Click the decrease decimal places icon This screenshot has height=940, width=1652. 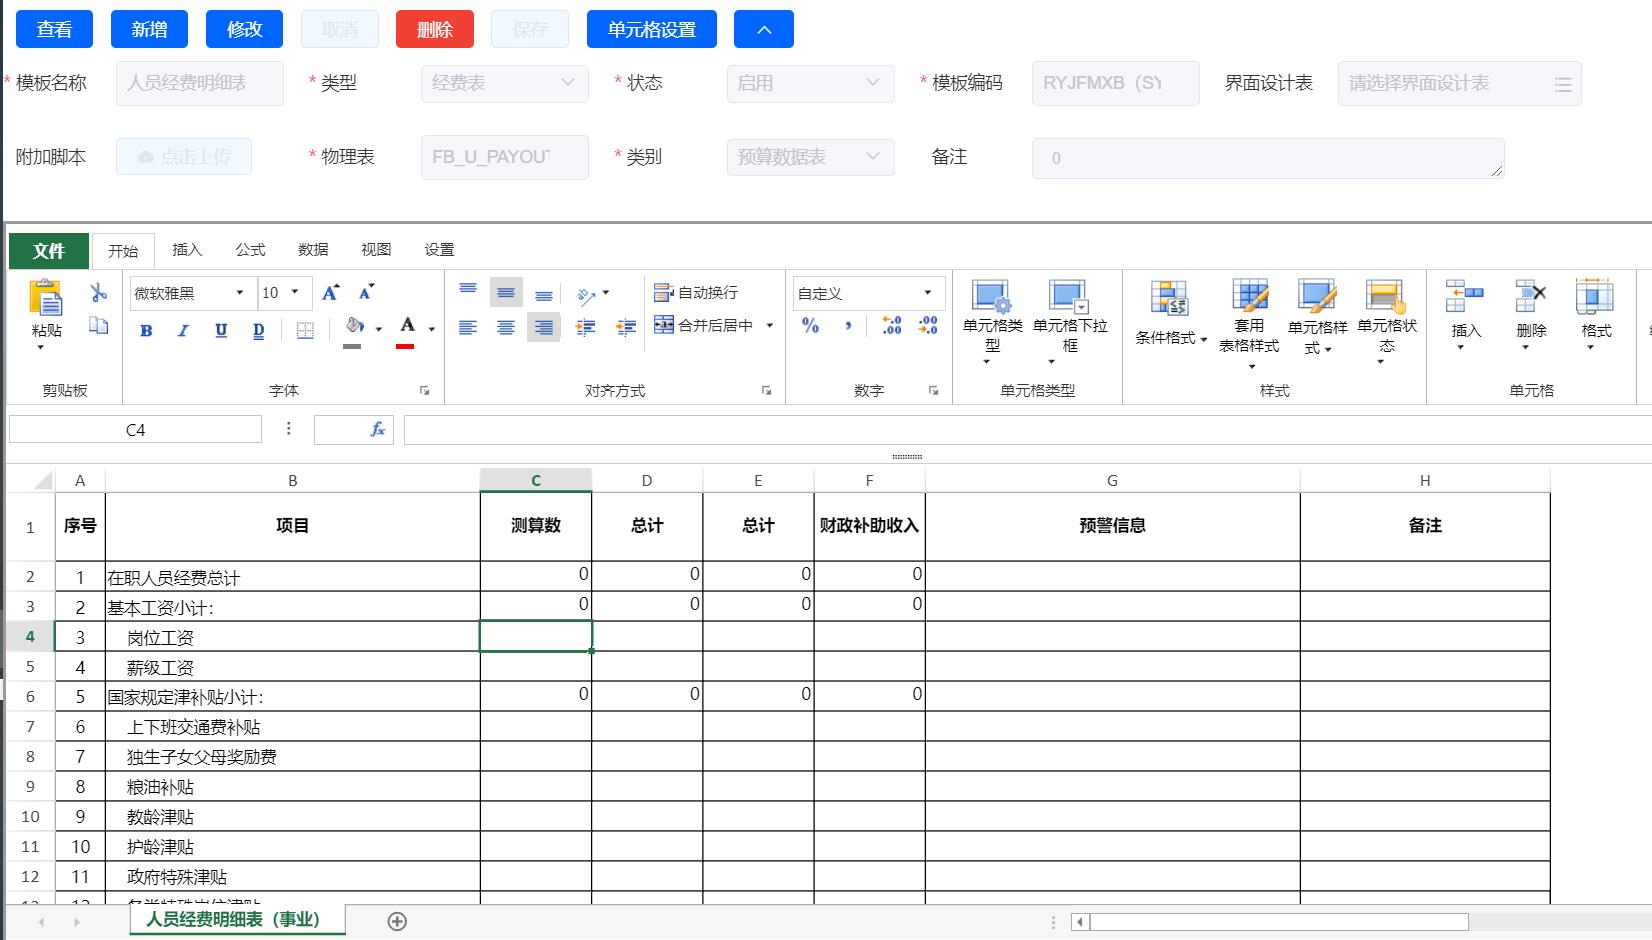tap(928, 326)
